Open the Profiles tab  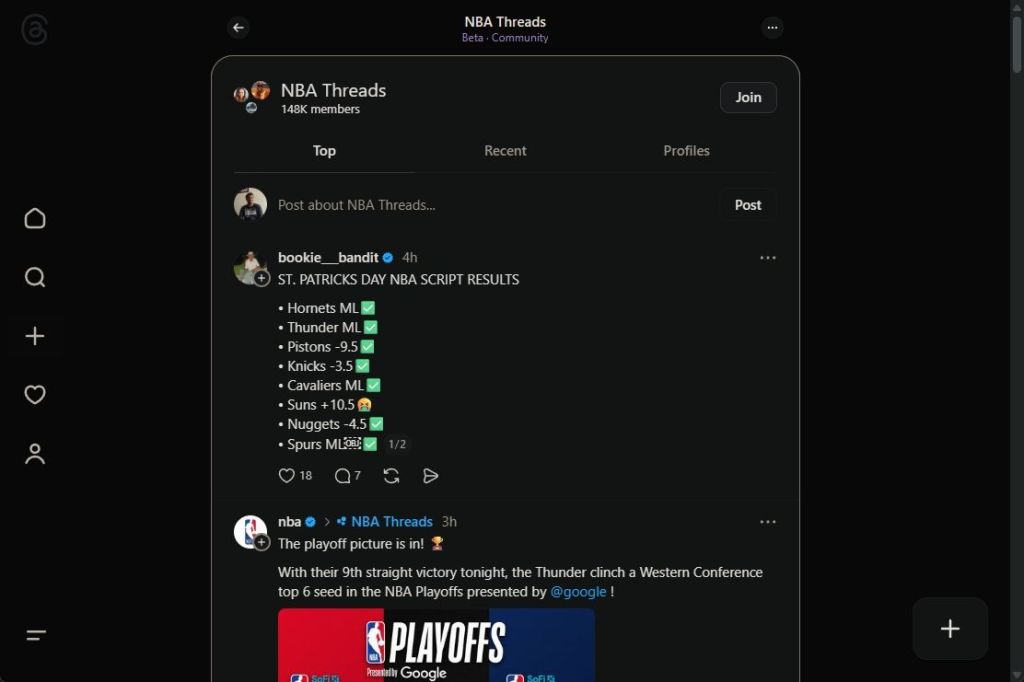tap(686, 150)
